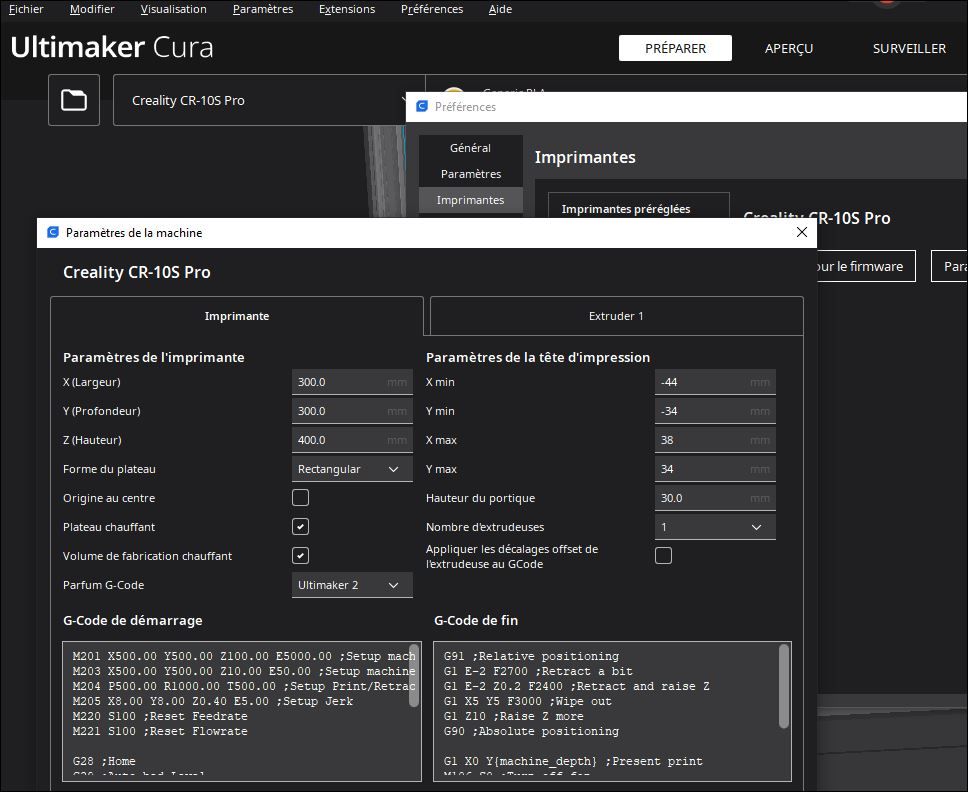968x792 pixels.
Task: Click the Y min input field
Action: (715, 411)
